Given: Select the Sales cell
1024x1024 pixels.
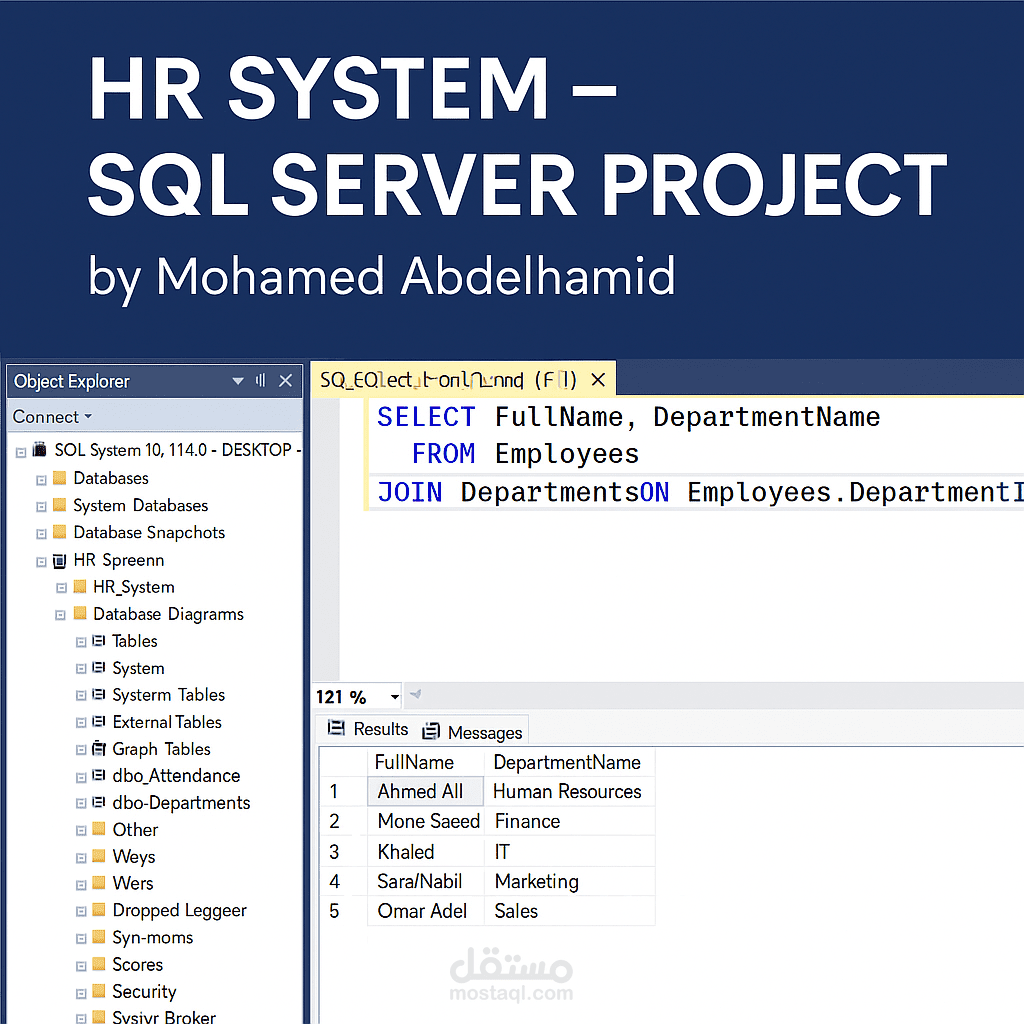Looking at the screenshot, I should click(569, 911).
